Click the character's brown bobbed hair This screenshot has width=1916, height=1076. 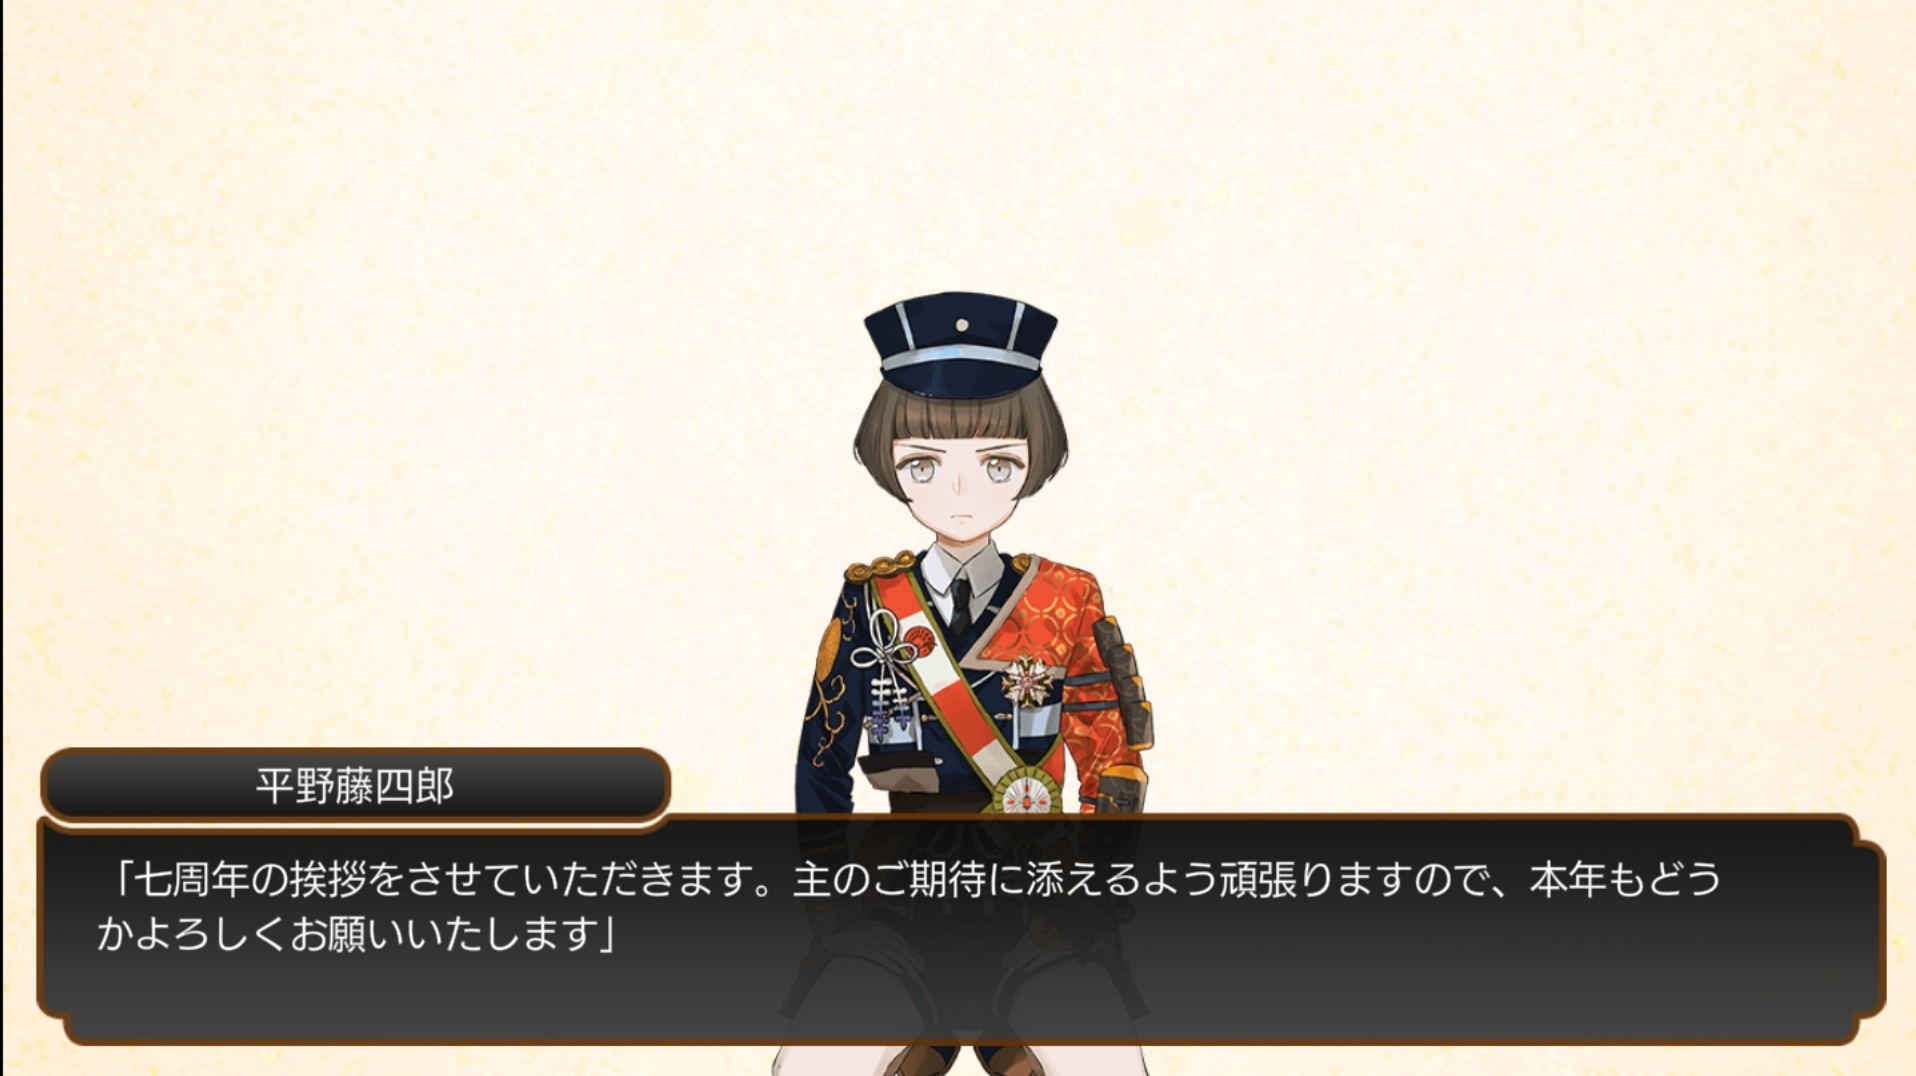tap(960, 420)
